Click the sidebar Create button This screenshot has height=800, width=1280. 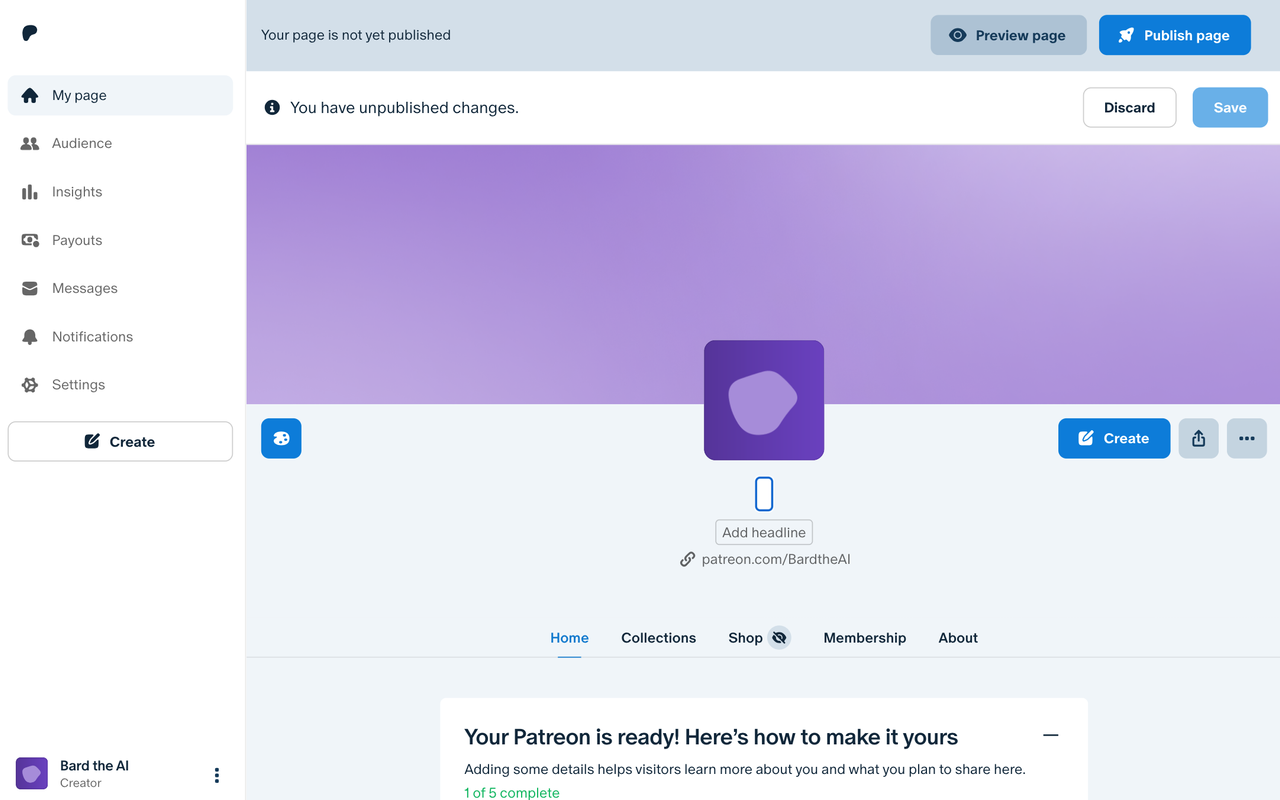click(x=120, y=441)
